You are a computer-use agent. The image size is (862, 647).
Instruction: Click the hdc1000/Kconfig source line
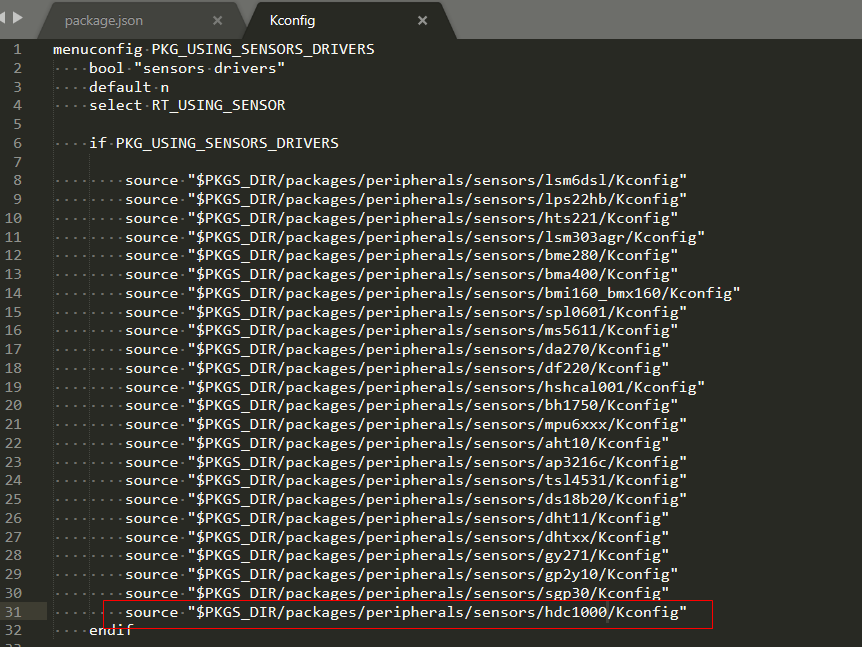pos(406,612)
